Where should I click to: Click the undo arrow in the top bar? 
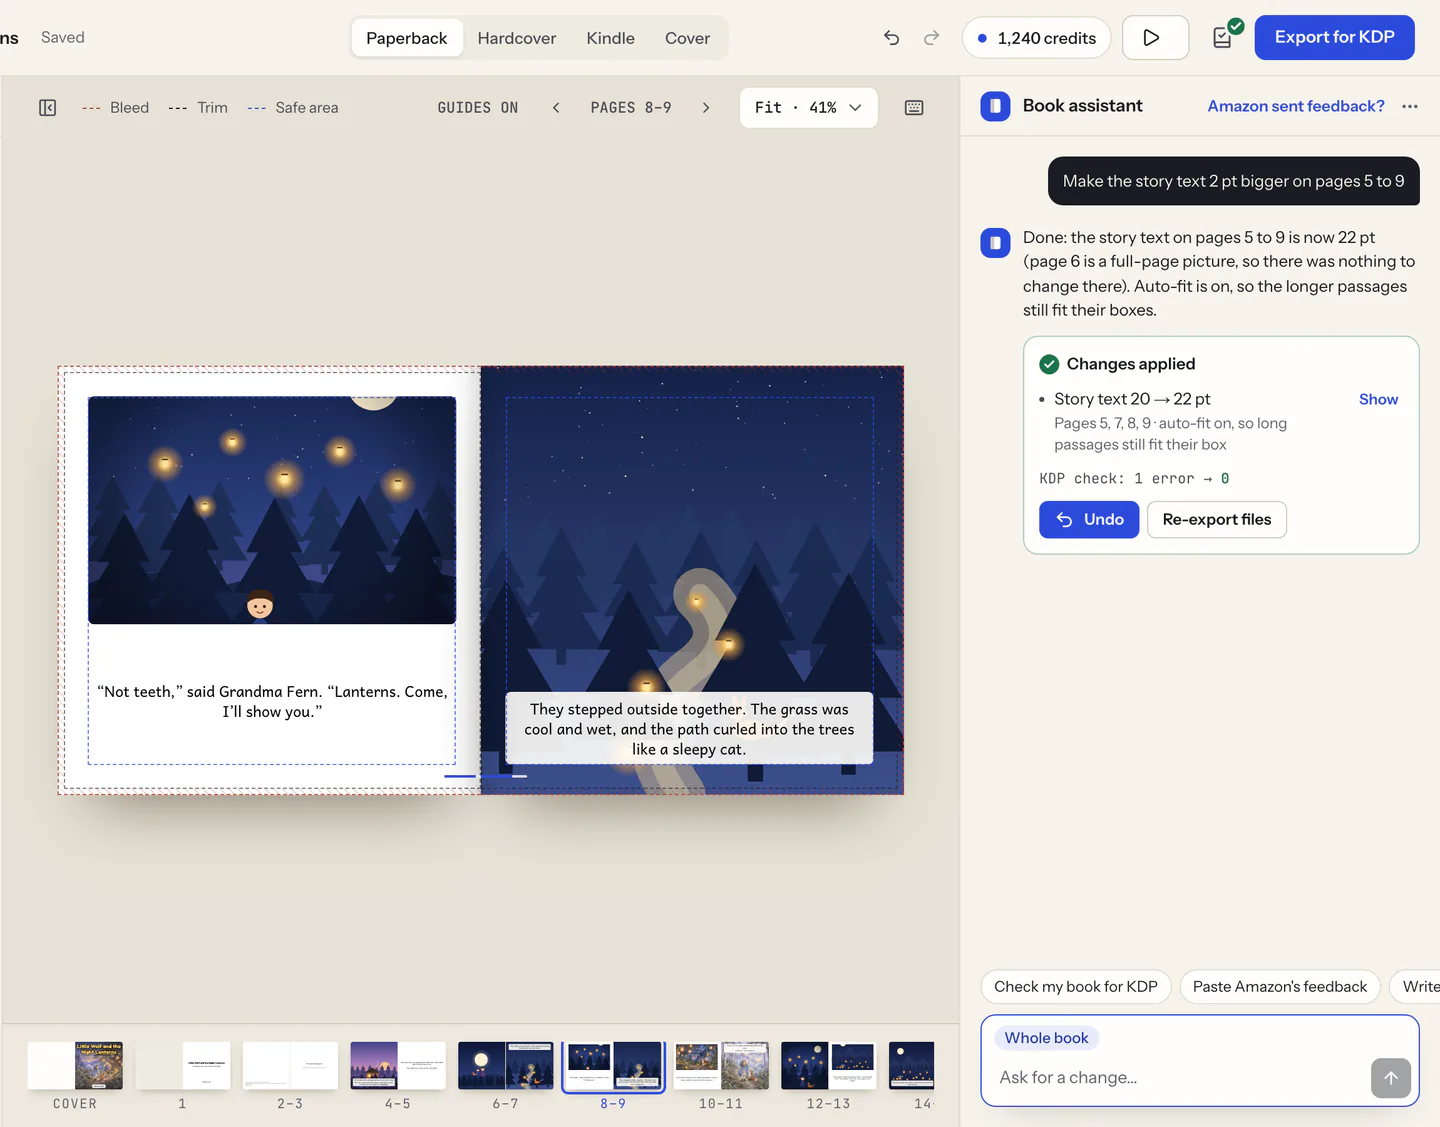coord(892,38)
